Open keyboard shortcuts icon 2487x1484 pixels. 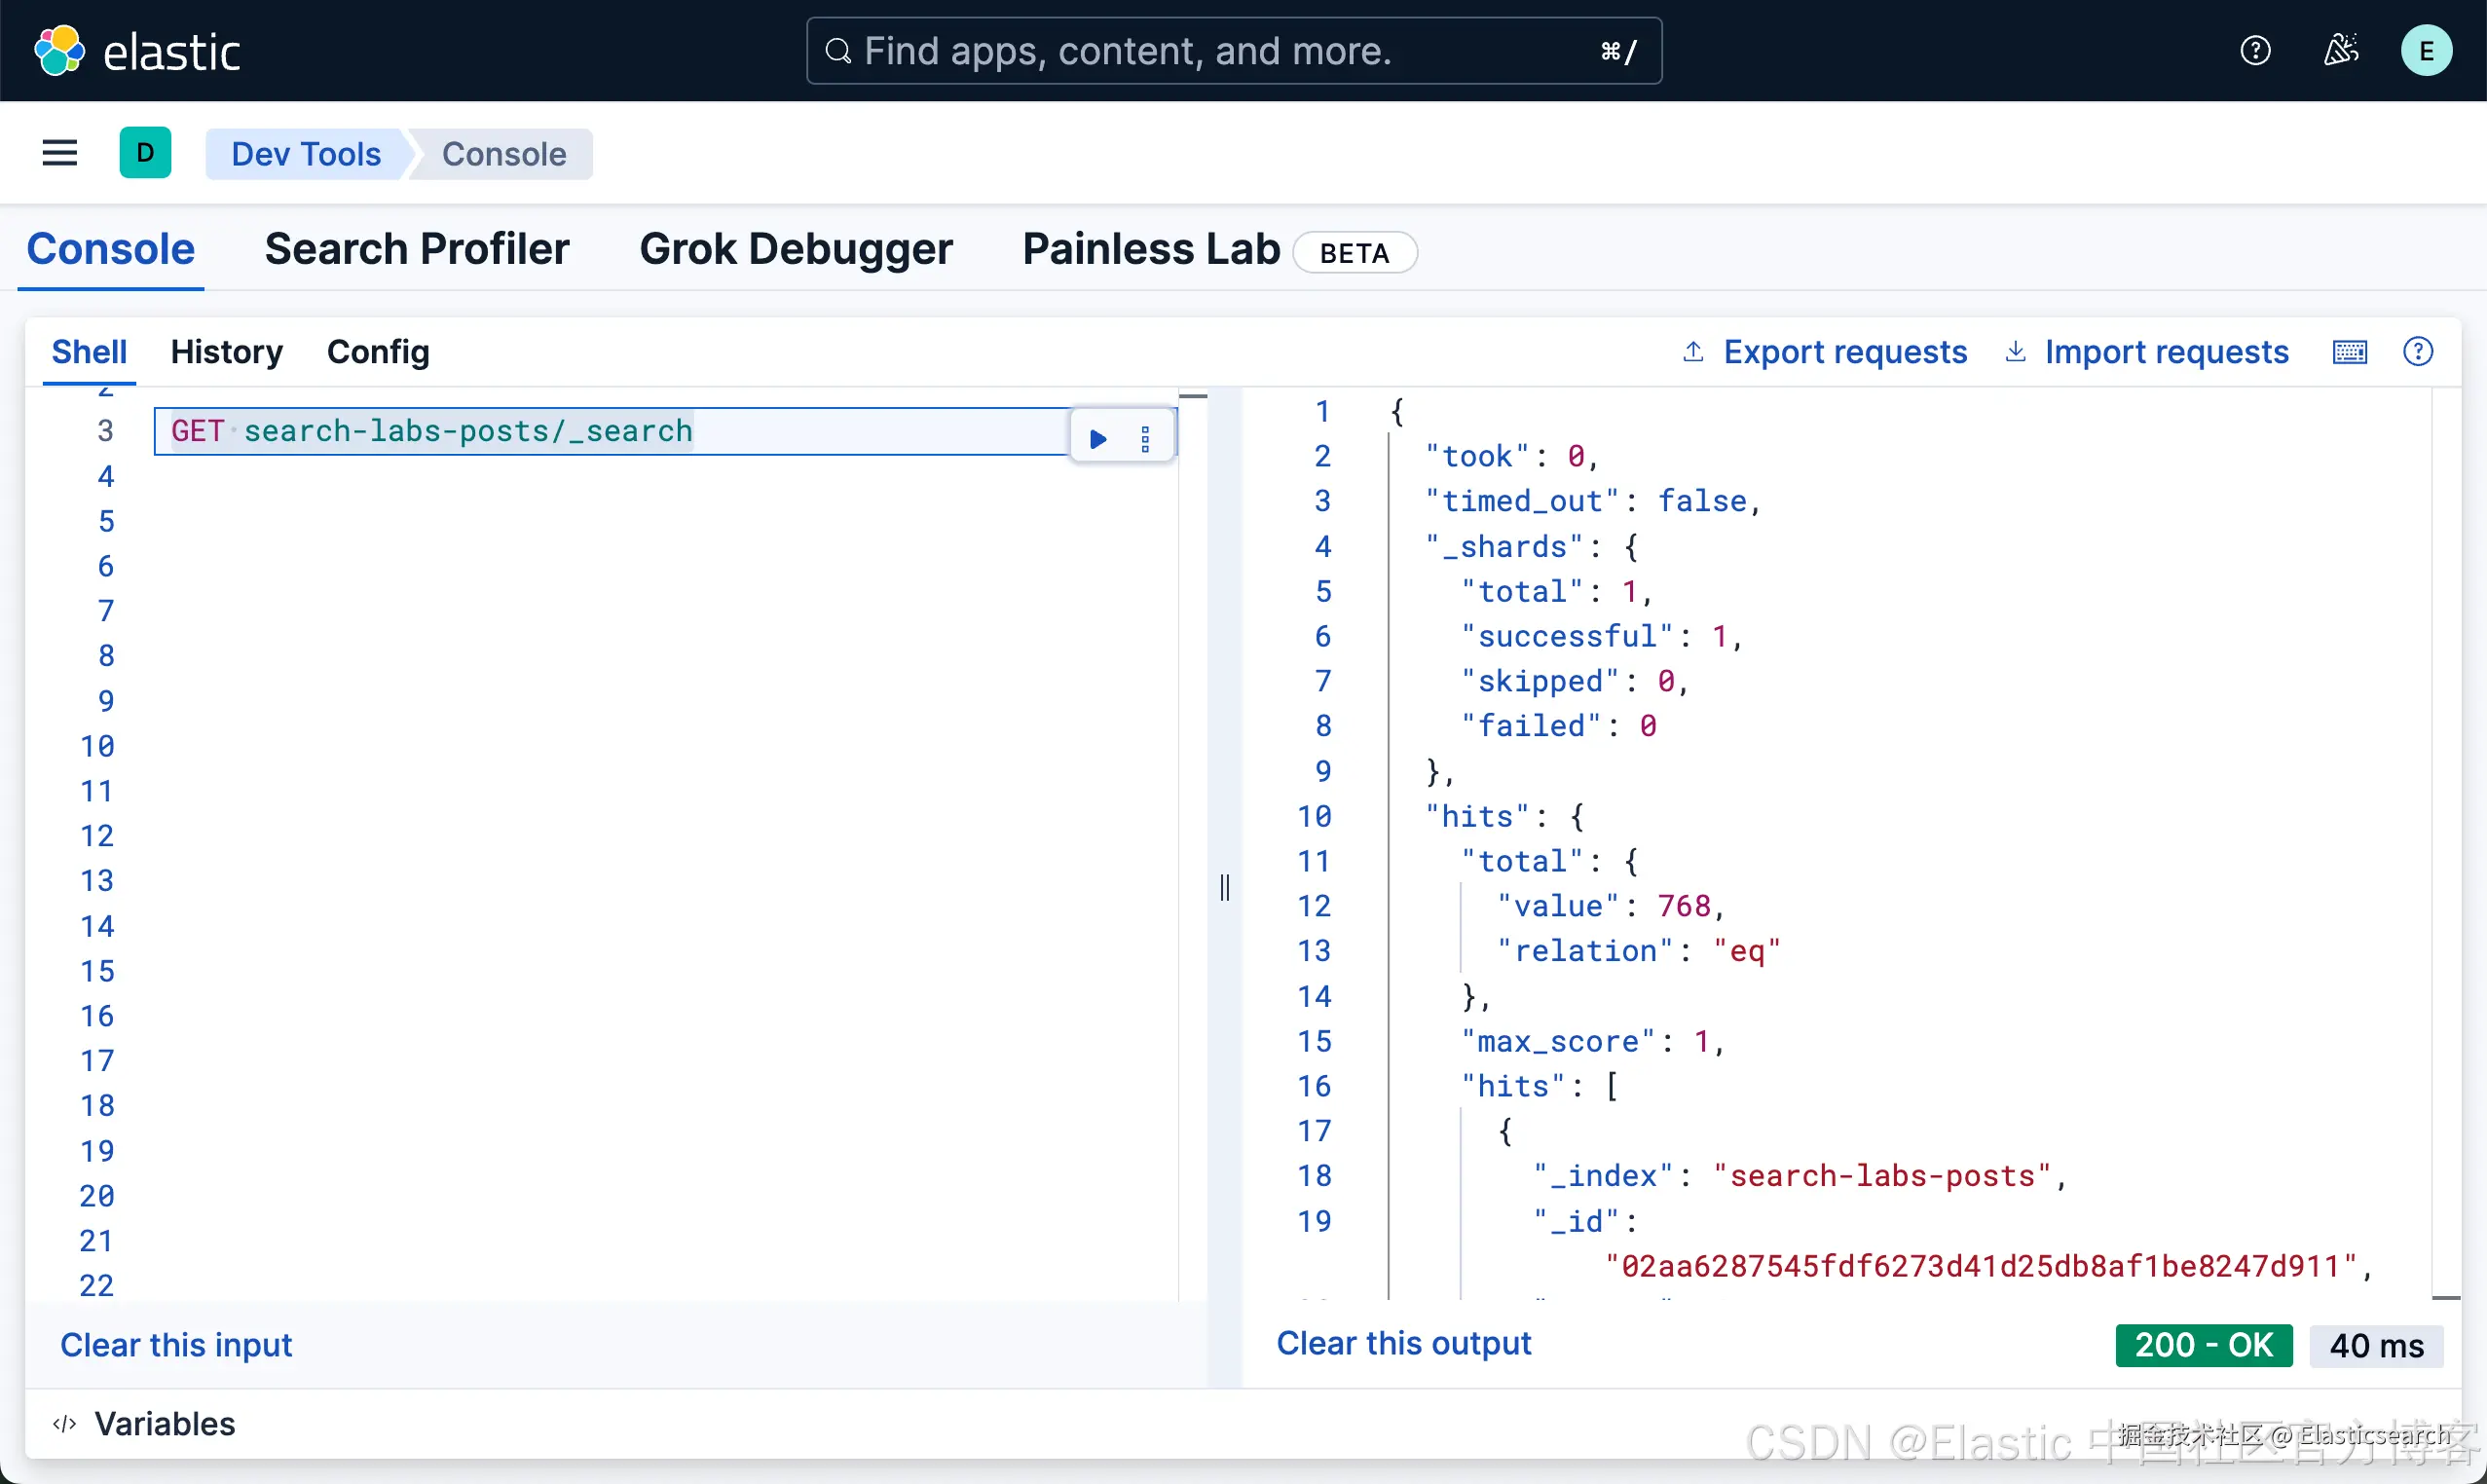coord(2349,352)
